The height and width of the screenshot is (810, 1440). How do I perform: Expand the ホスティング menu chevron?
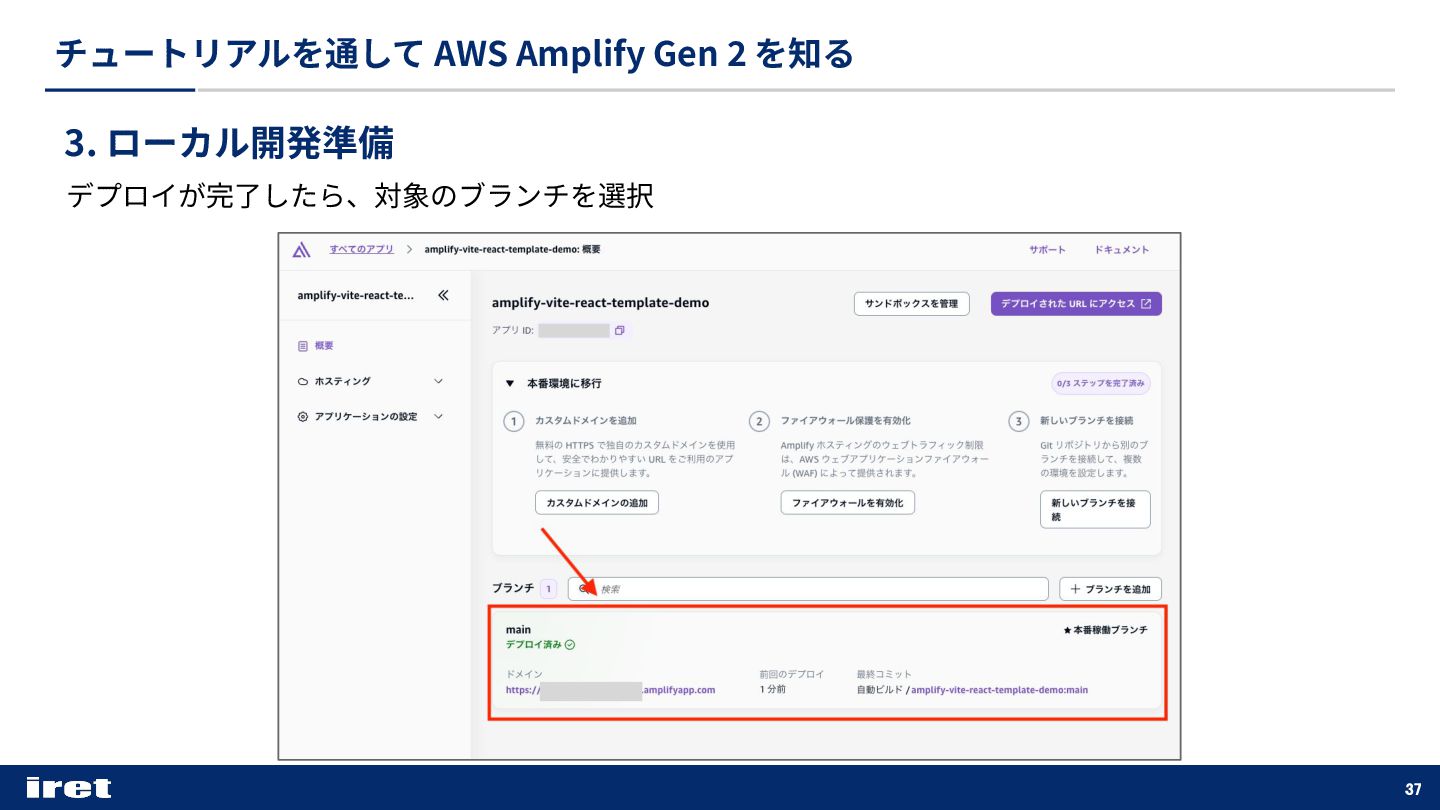(x=438, y=381)
